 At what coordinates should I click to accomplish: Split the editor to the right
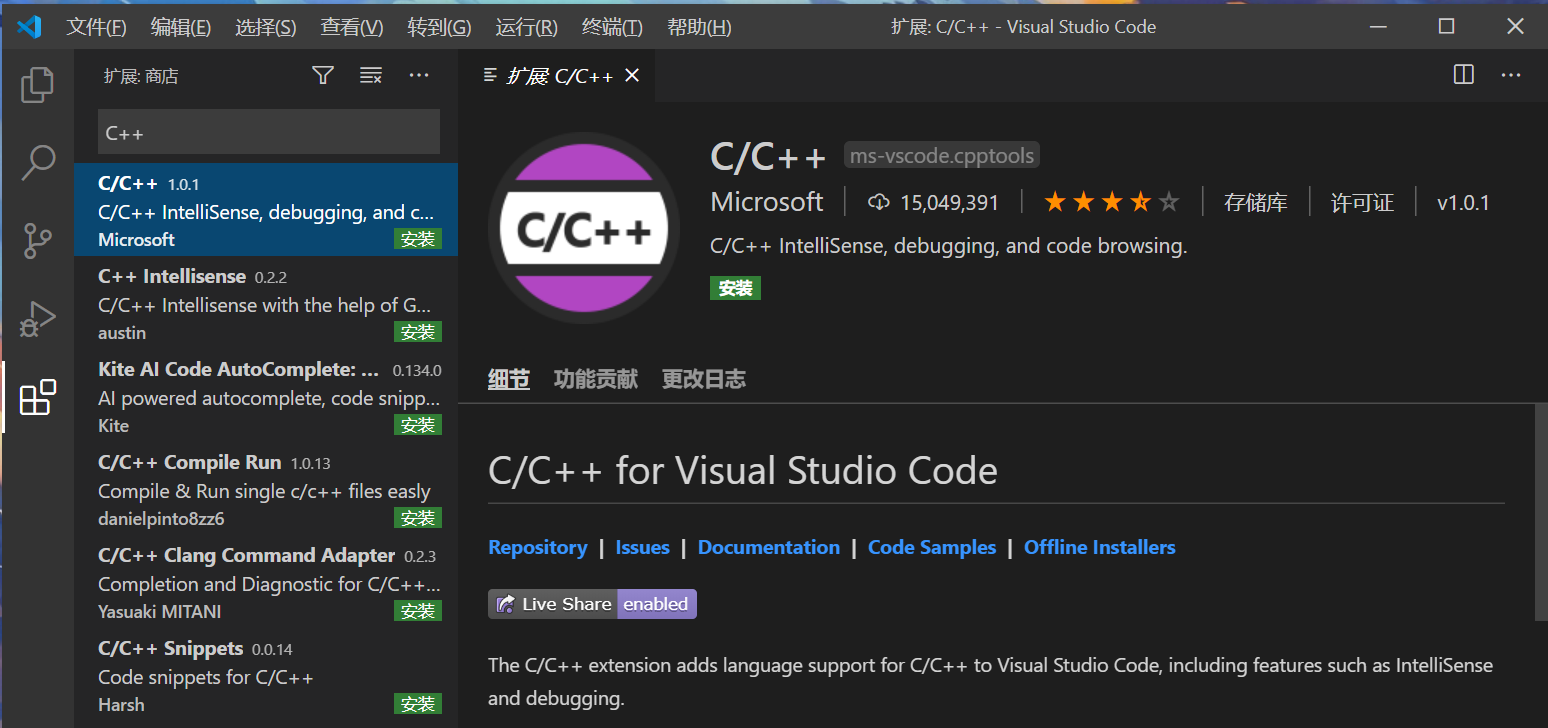click(x=1463, y=75)
